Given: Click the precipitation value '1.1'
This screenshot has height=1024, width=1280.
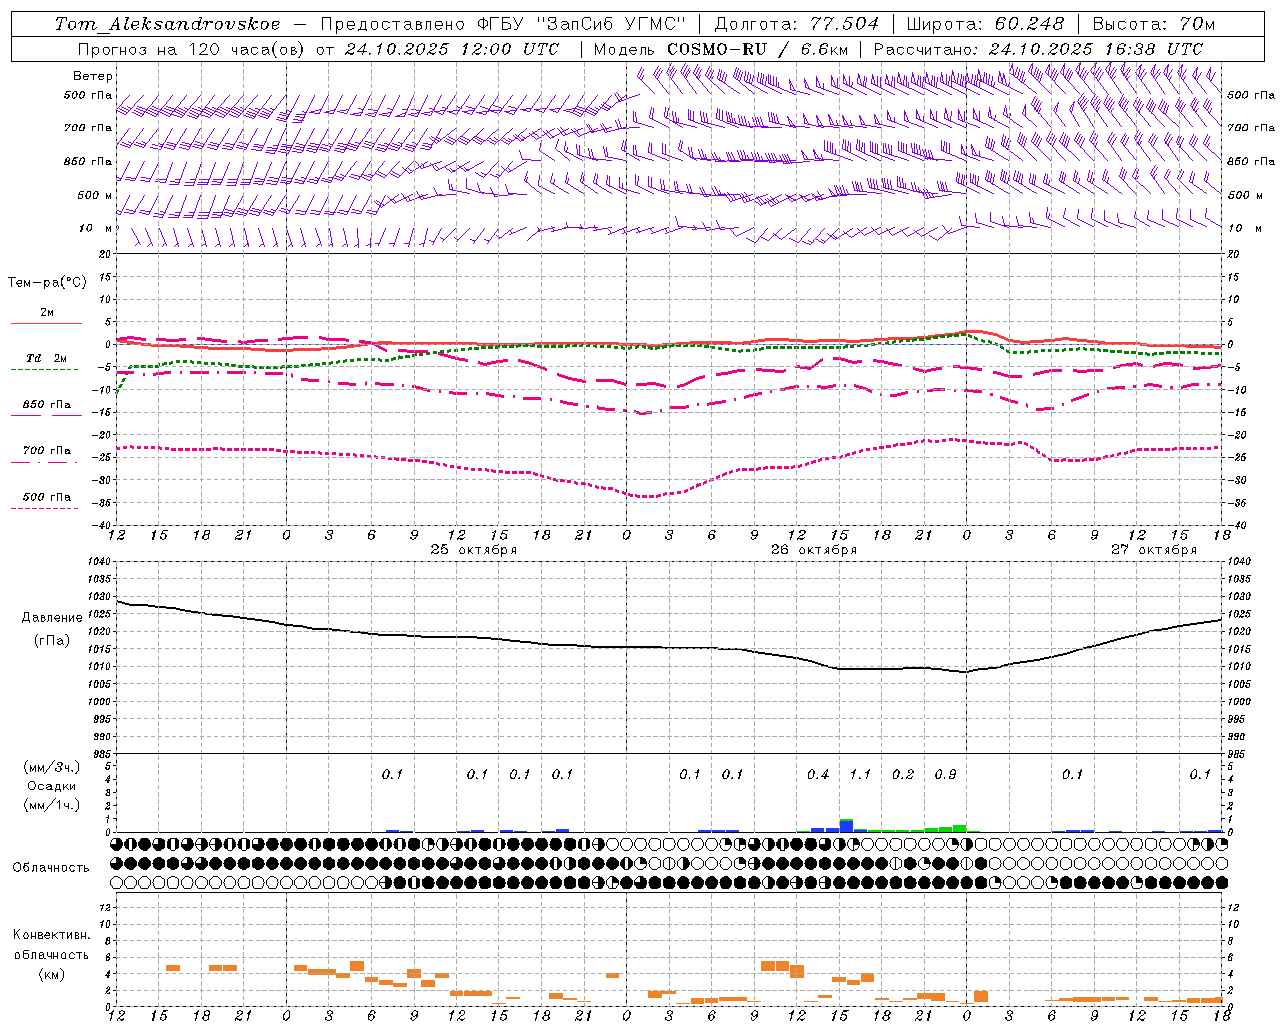Looking at the screenshot, I should point(860,775).
